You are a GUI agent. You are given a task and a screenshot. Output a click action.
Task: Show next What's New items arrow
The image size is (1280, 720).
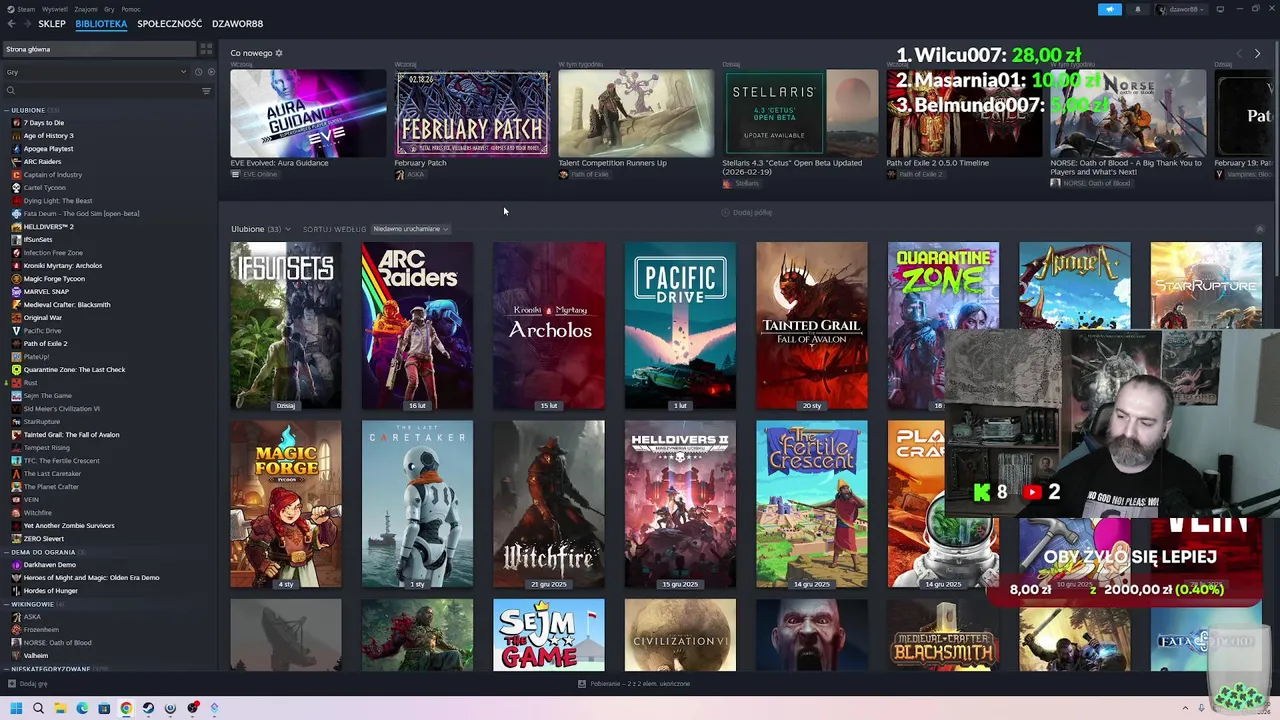tap(1257, 53)
